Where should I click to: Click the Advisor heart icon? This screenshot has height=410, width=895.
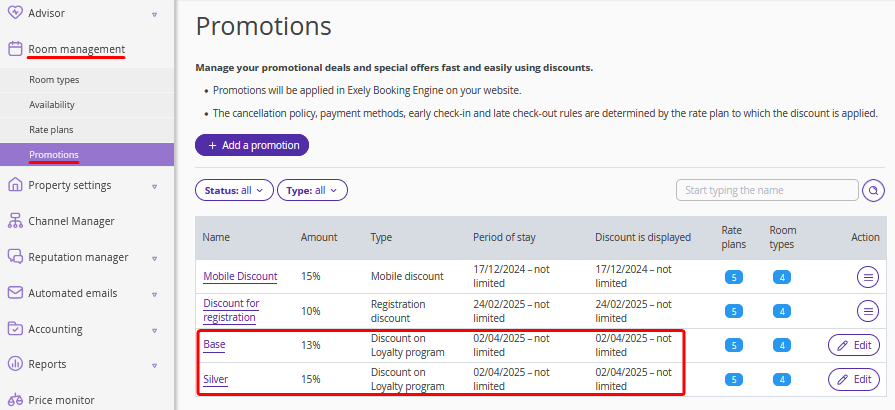click(x=15, y=13)
